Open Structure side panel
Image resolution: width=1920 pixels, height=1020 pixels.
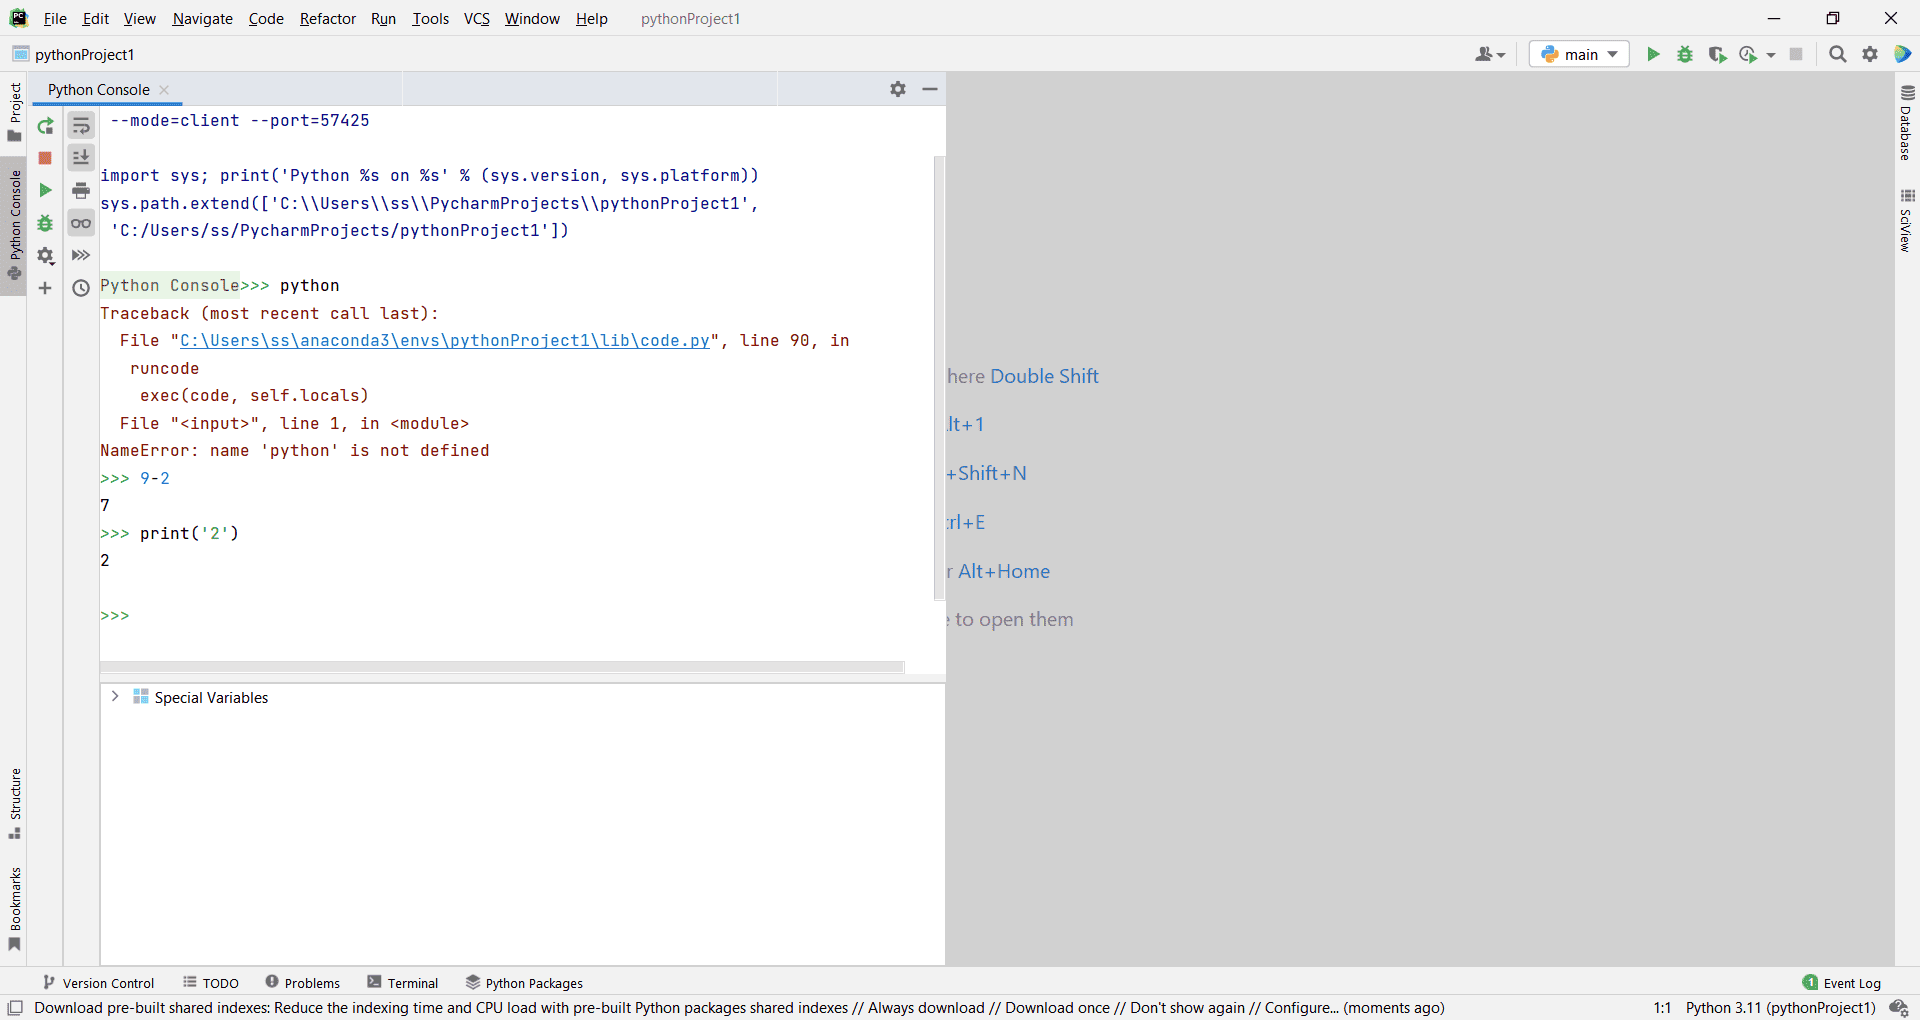(14, 804)
